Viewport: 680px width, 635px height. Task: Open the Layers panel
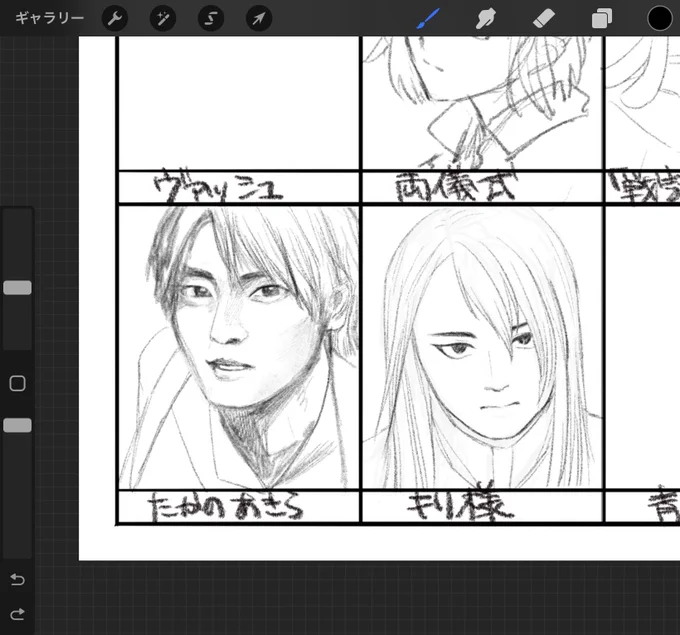click(602, 19)
